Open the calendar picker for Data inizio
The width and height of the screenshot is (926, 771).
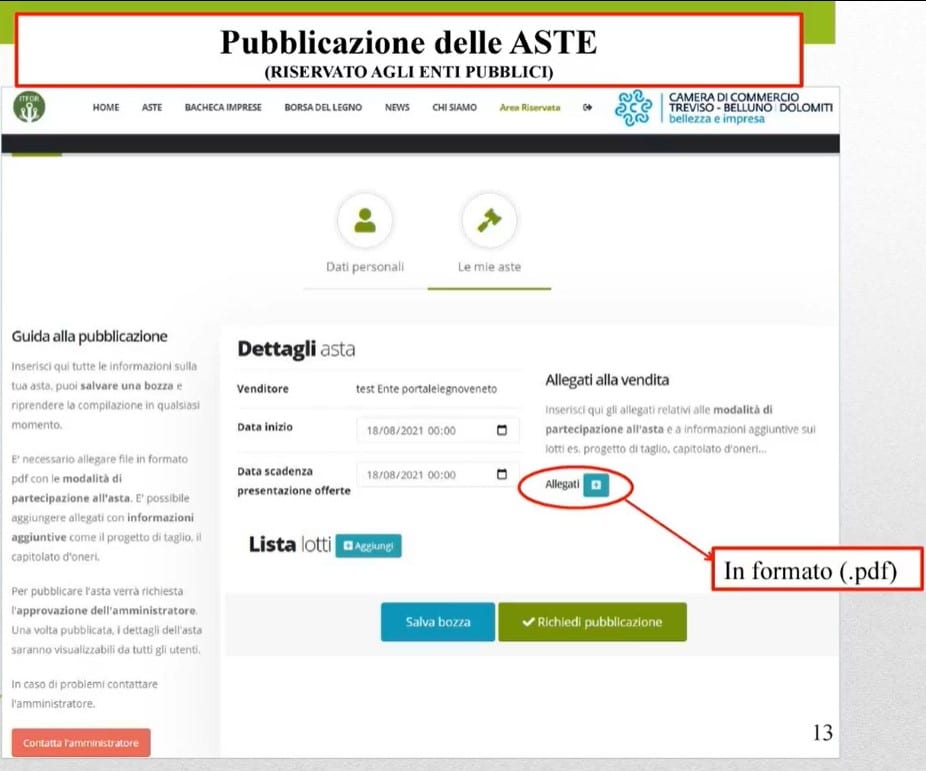(502, 431)
